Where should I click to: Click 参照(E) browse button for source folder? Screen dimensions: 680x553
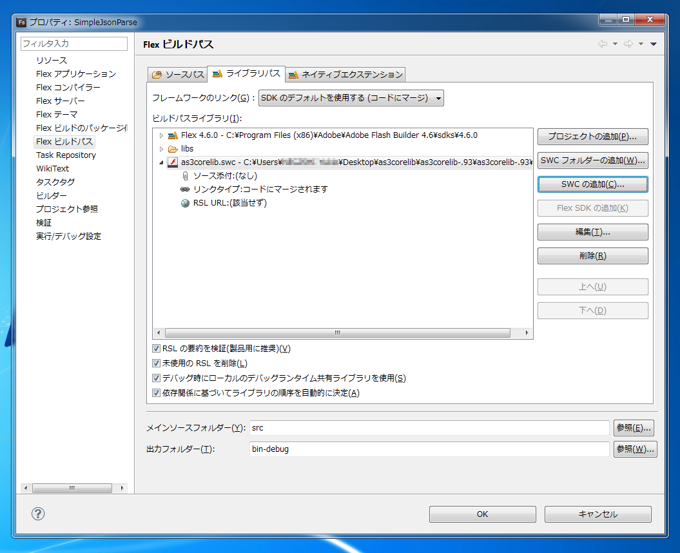[x=634, y=428]
